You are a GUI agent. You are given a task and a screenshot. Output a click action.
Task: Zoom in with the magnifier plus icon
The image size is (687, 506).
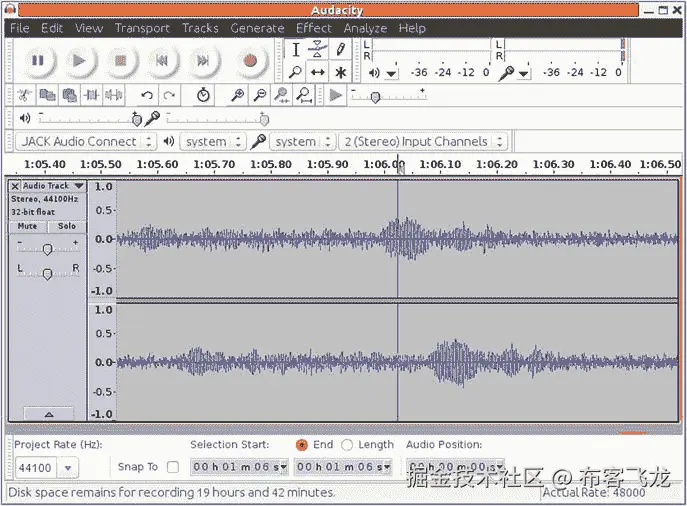click(x=237, y=95)
